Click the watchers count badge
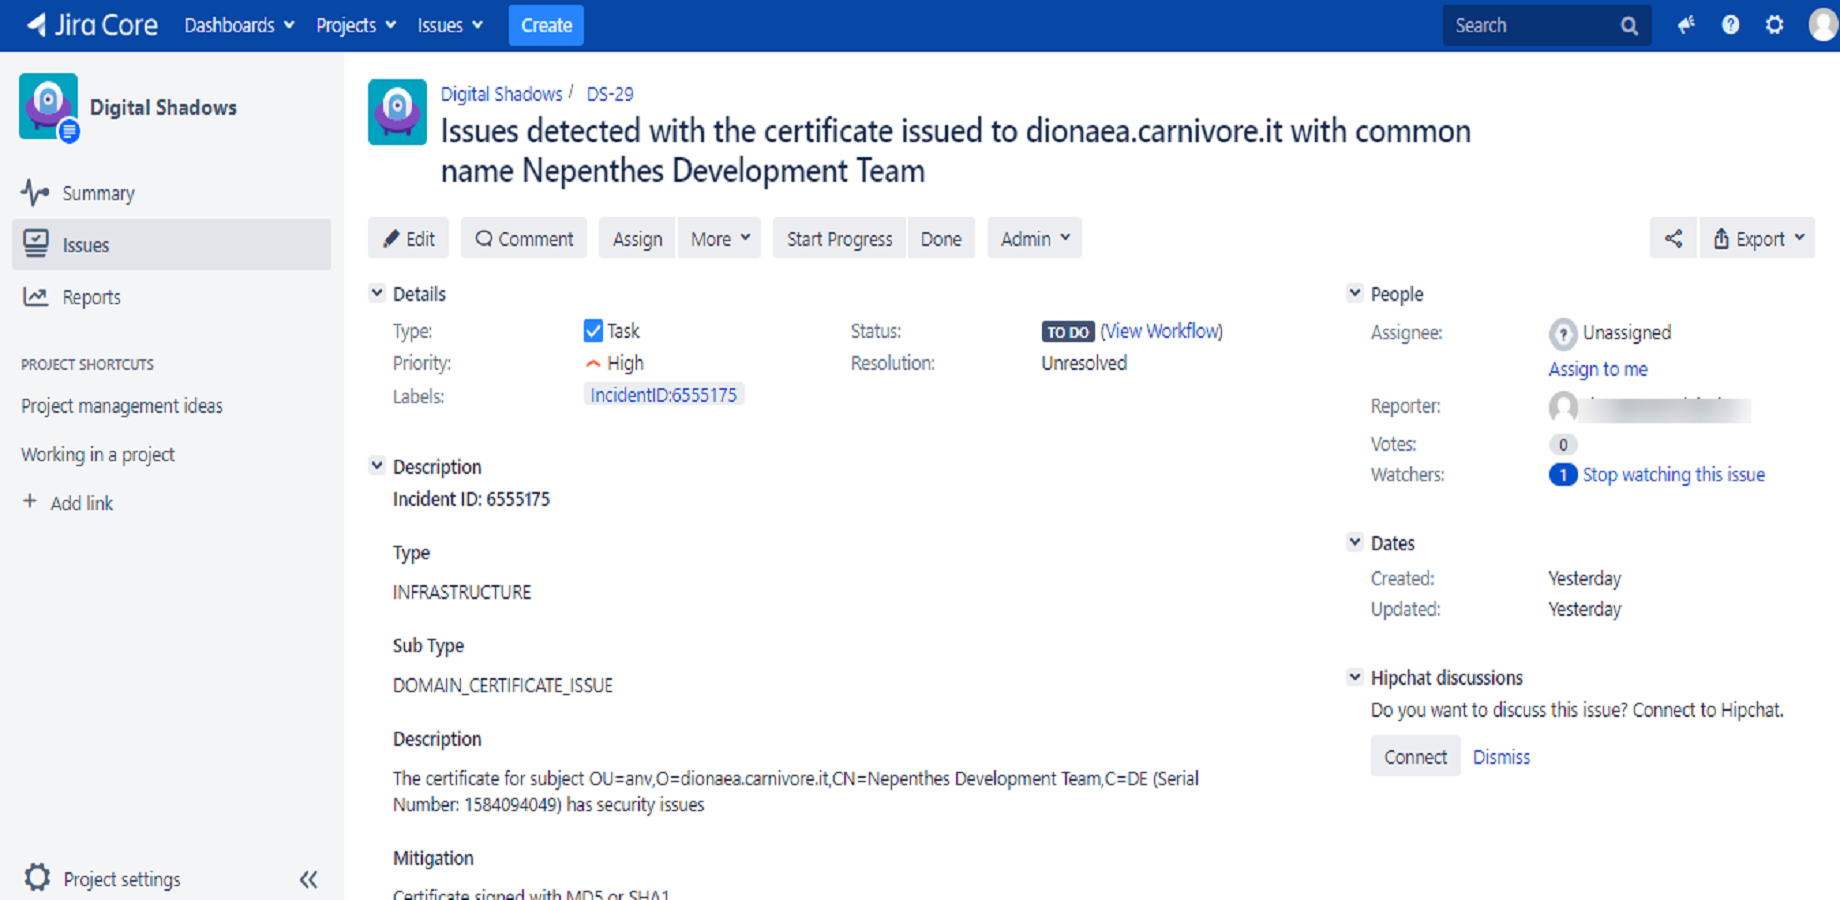 1562,475
